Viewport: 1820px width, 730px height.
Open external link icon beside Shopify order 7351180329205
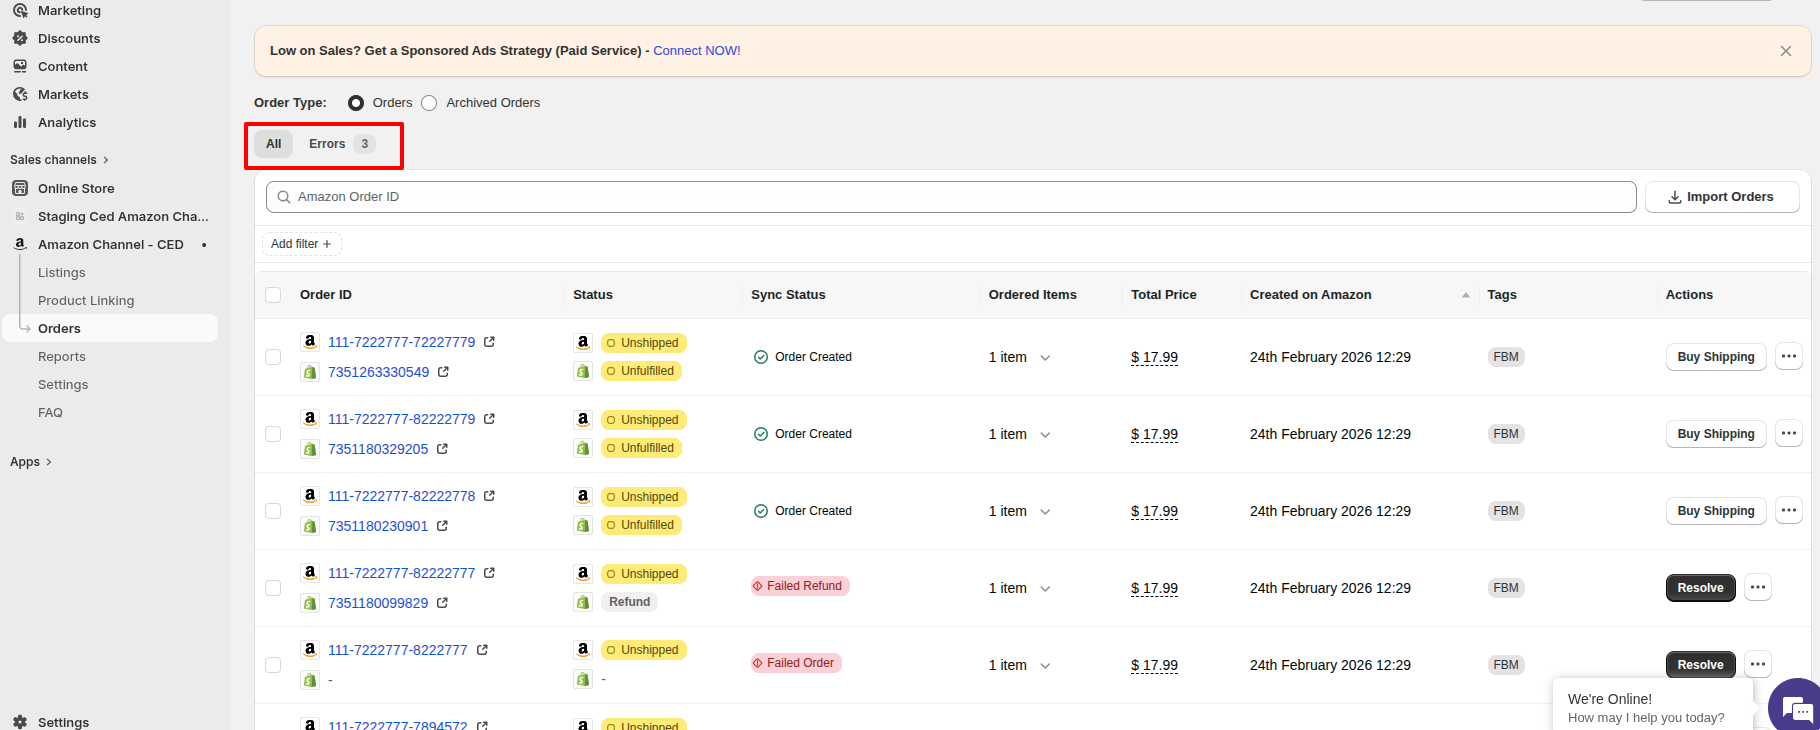click(442, 449)
